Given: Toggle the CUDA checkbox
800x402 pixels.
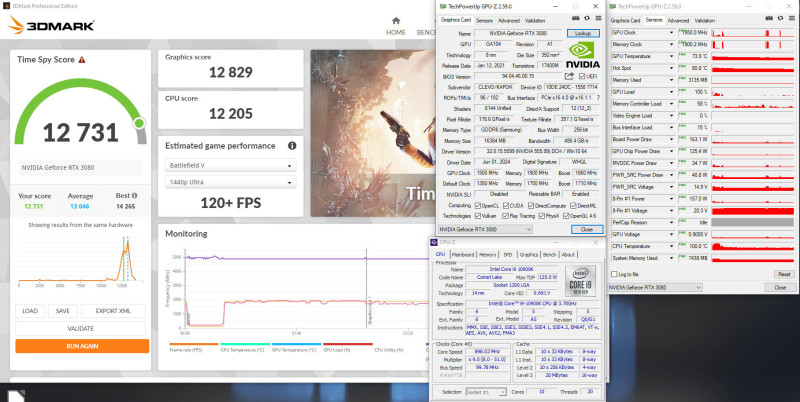Looking at the screenshot, I should click(x=506, y=206).
